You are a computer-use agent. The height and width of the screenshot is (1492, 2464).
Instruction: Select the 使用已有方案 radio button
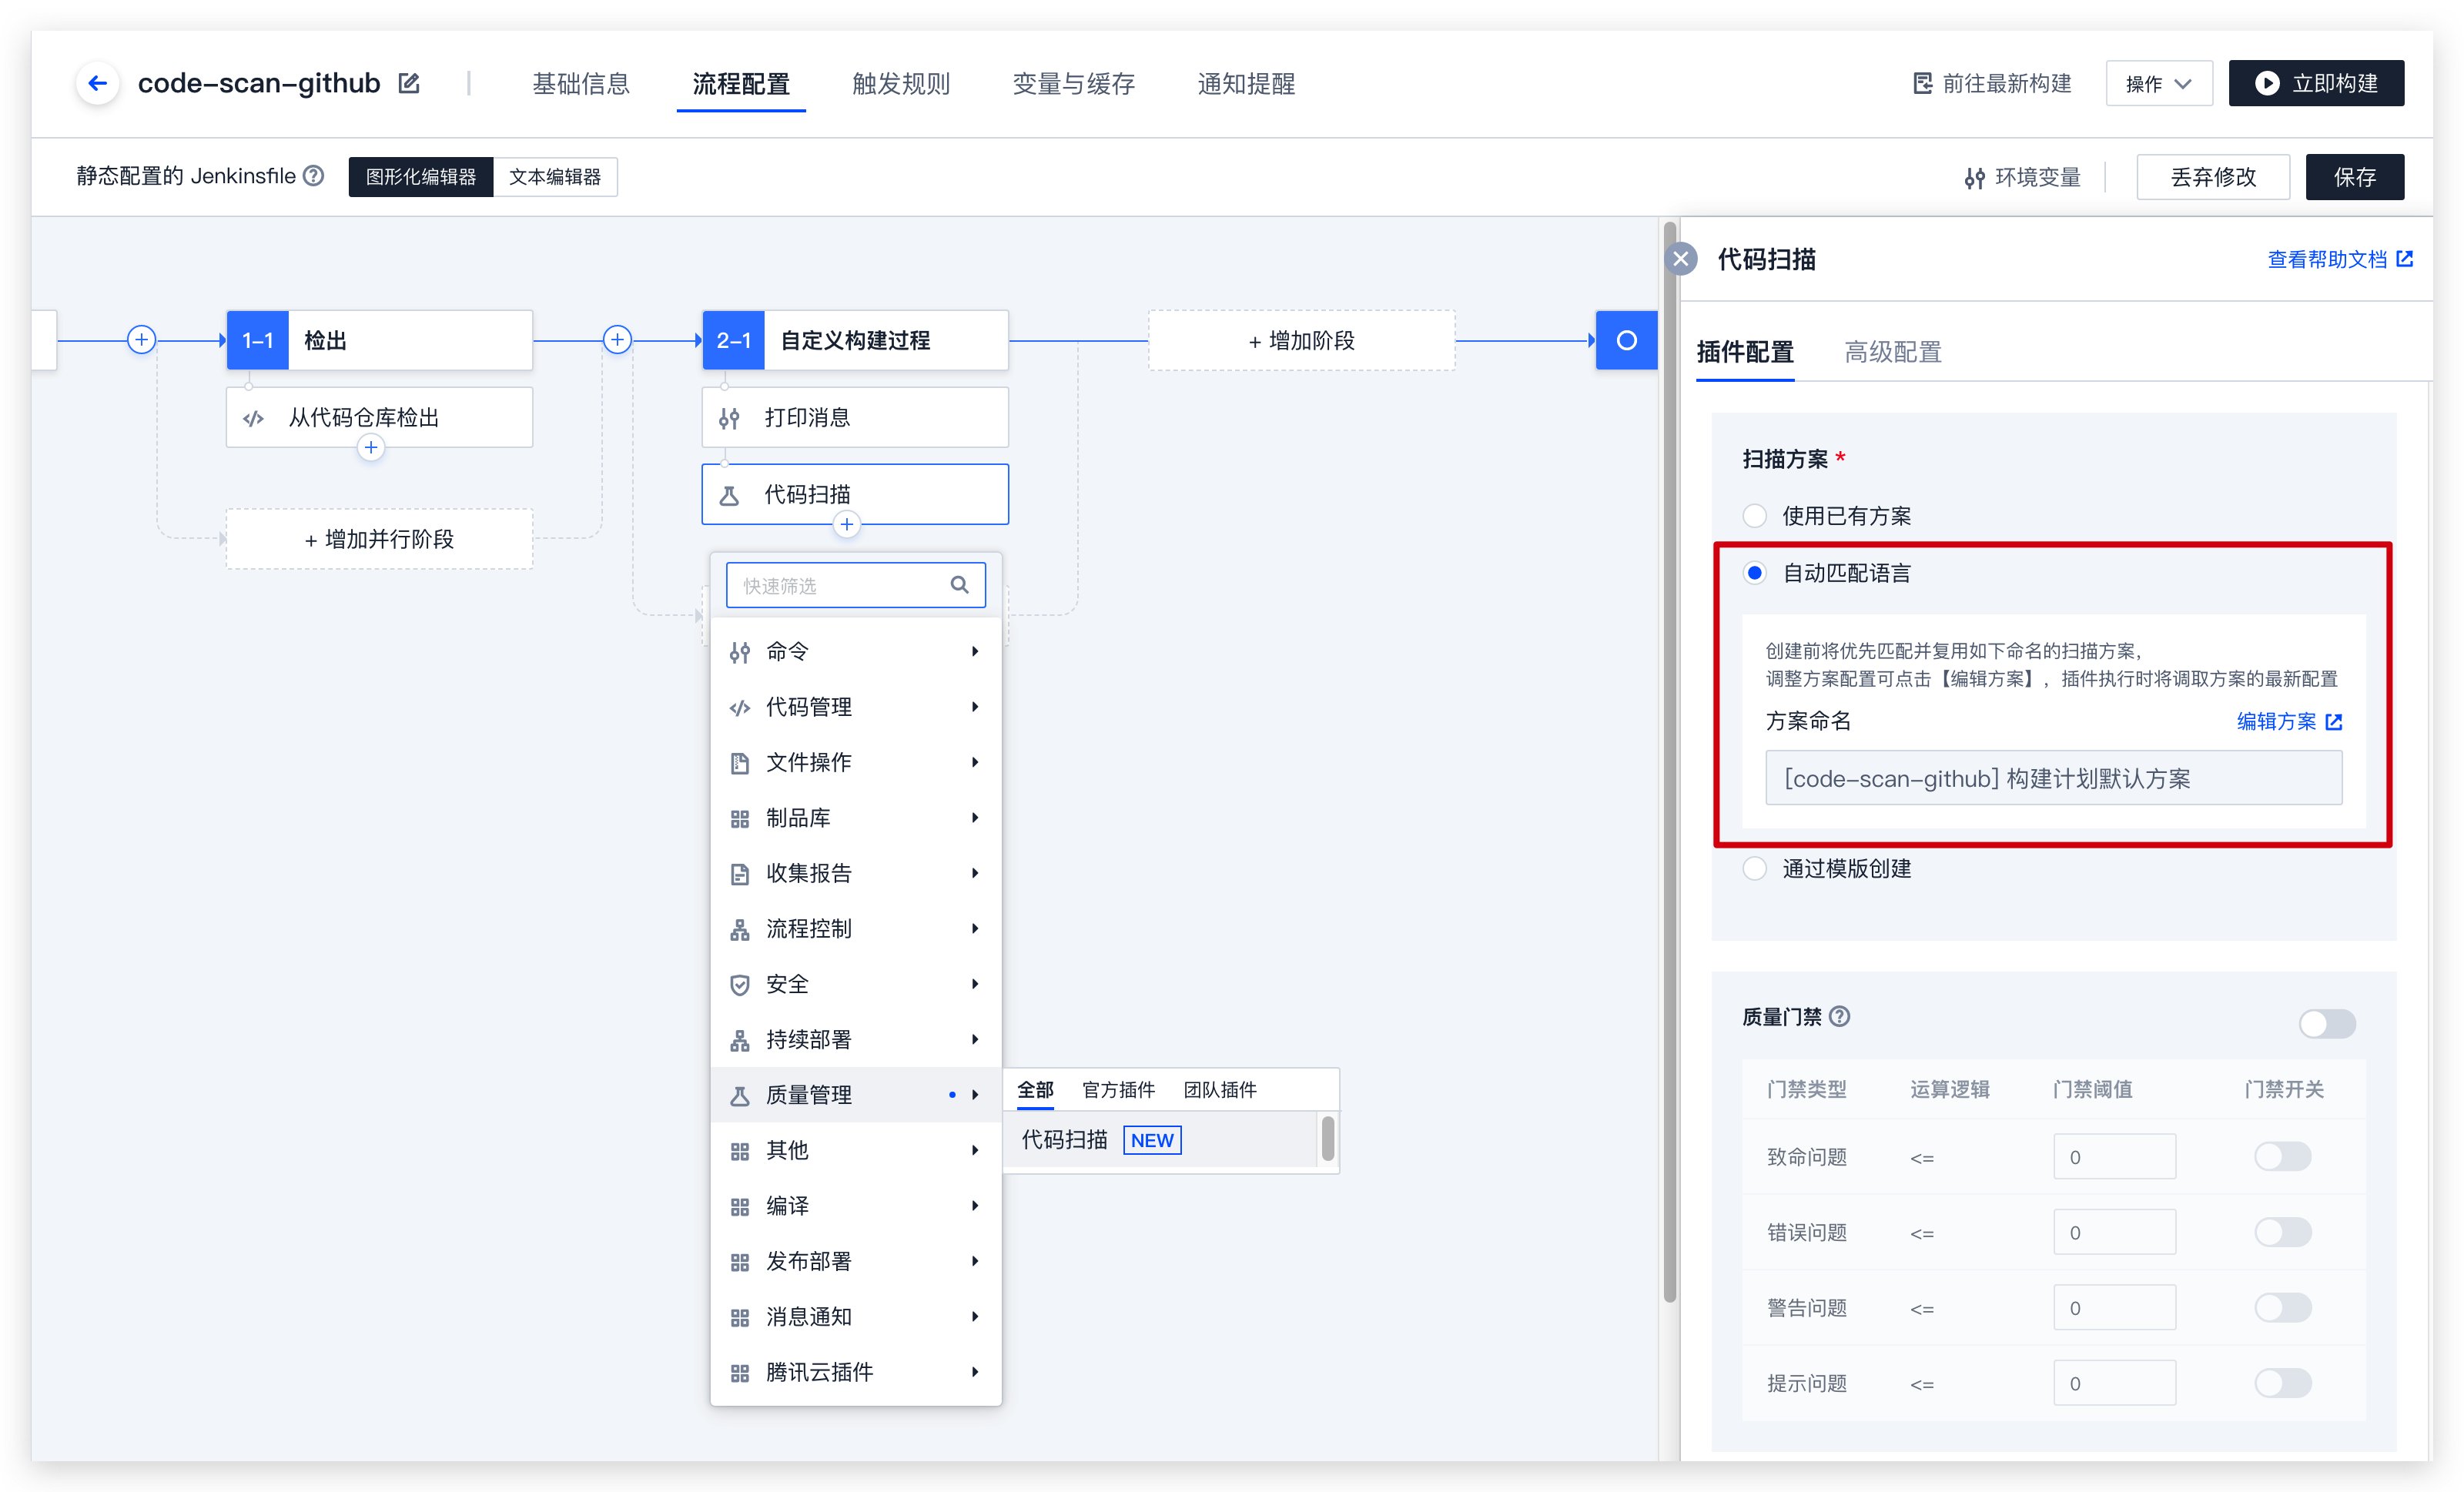(x=1755, y=516)
